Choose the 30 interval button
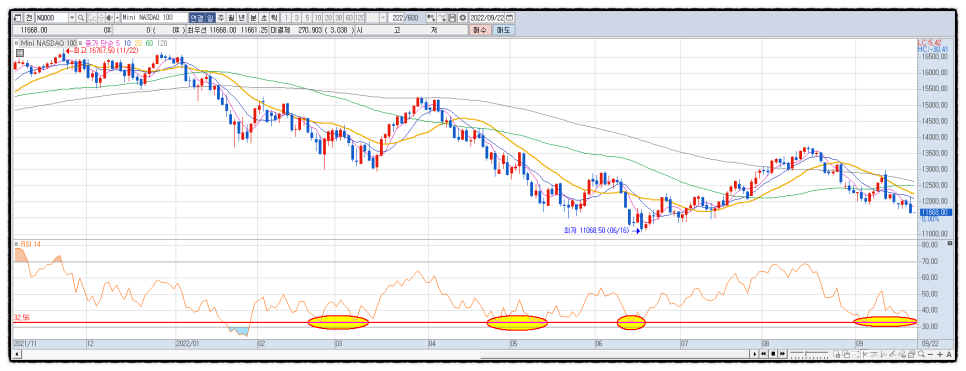Viewport: 966px width, 371px height. click(x=339, y=17)
